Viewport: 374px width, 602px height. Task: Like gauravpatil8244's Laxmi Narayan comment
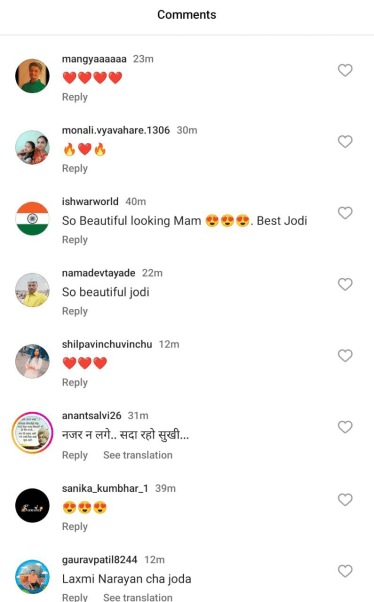[x=345, y=571]
